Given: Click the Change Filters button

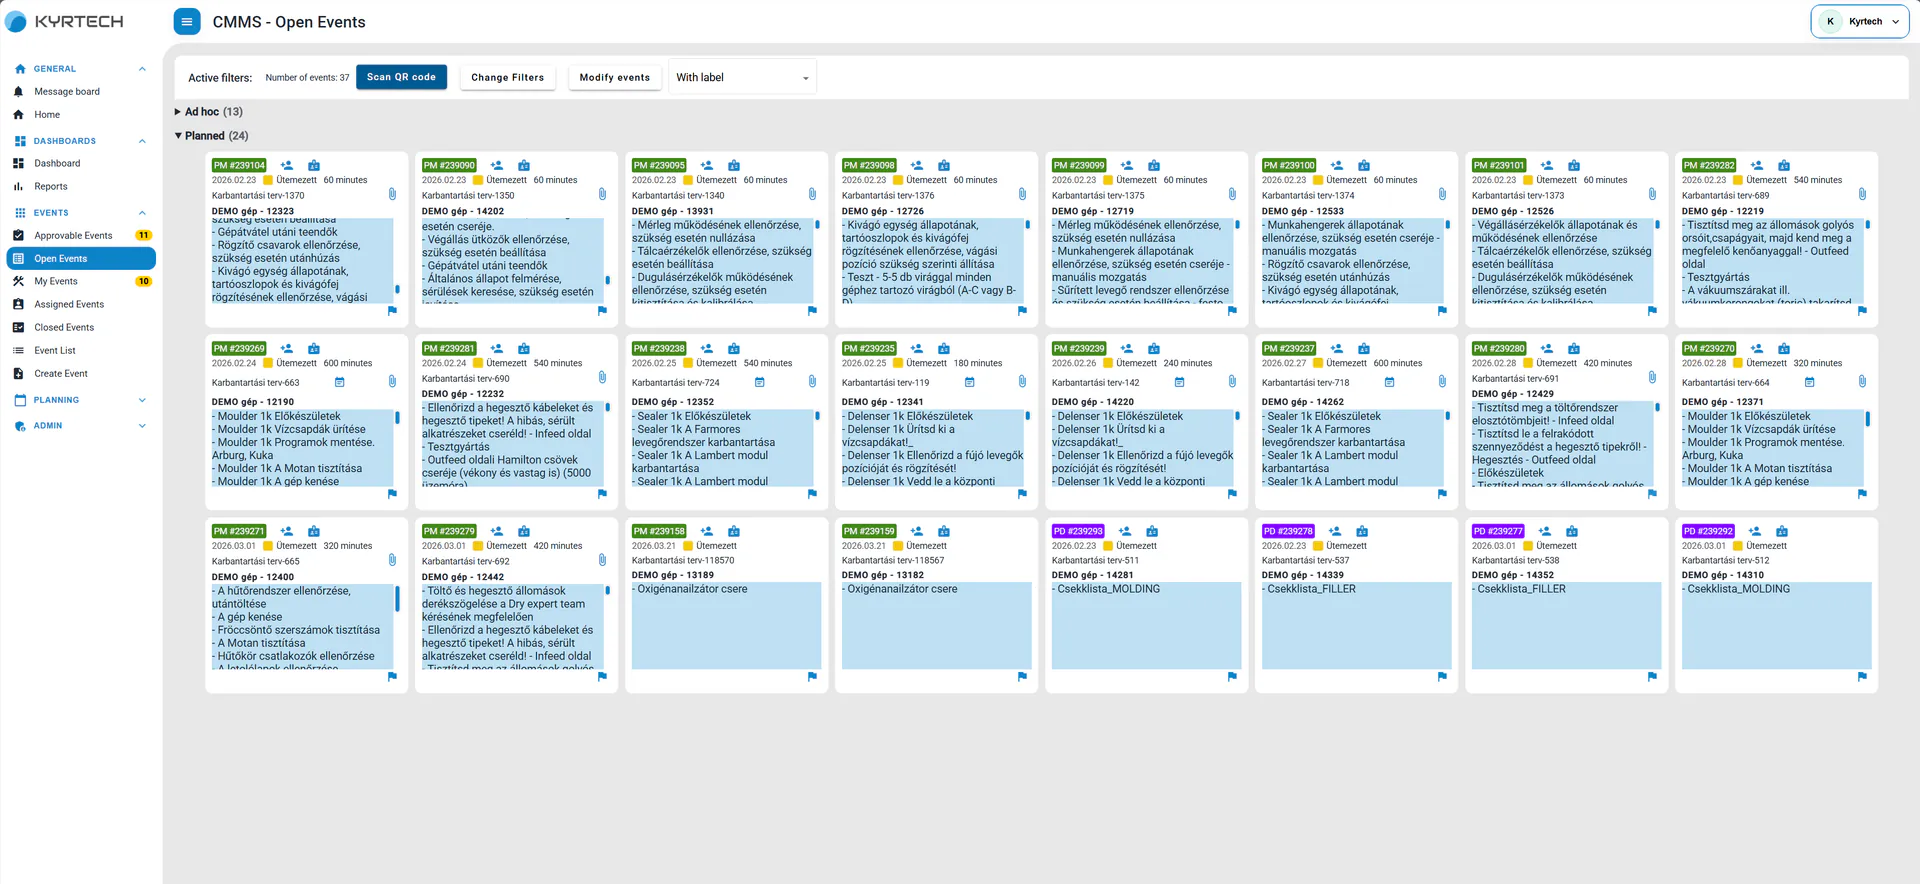Looking at the screenshot, I should pyautogui.click(x=507, y=77).
